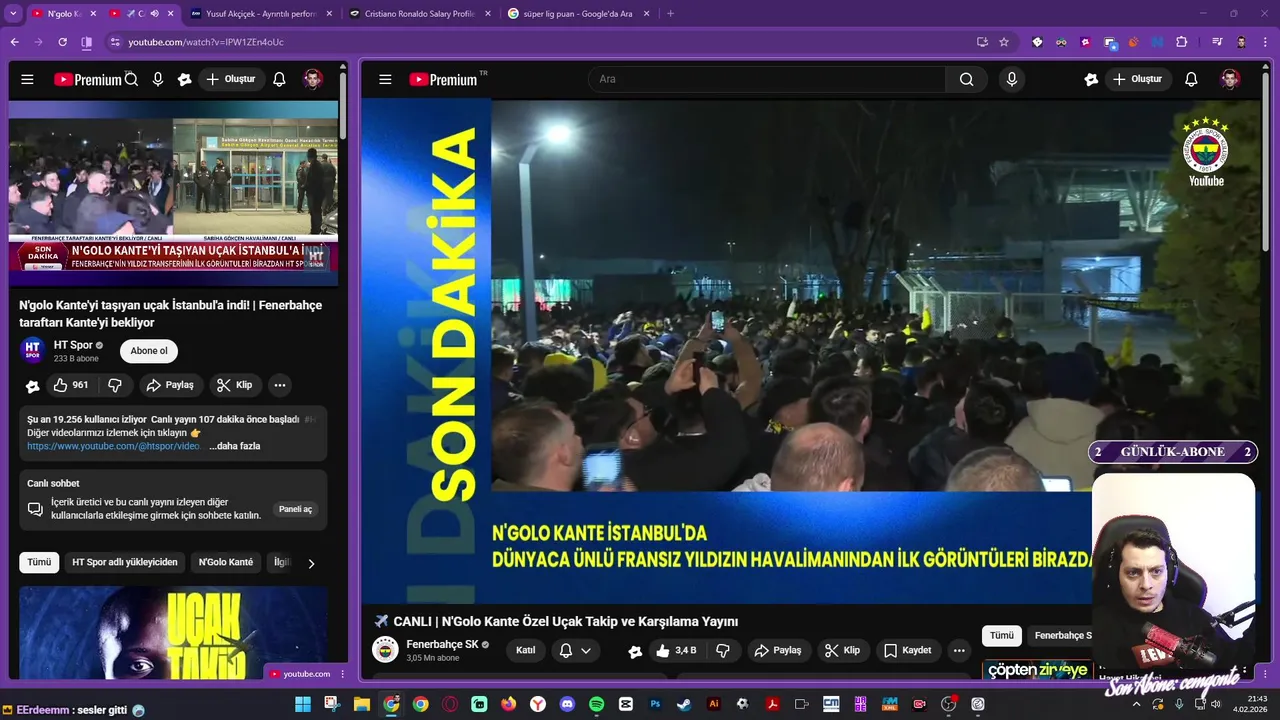Click the search magnifier icon in left window

(x=131, y=79)
